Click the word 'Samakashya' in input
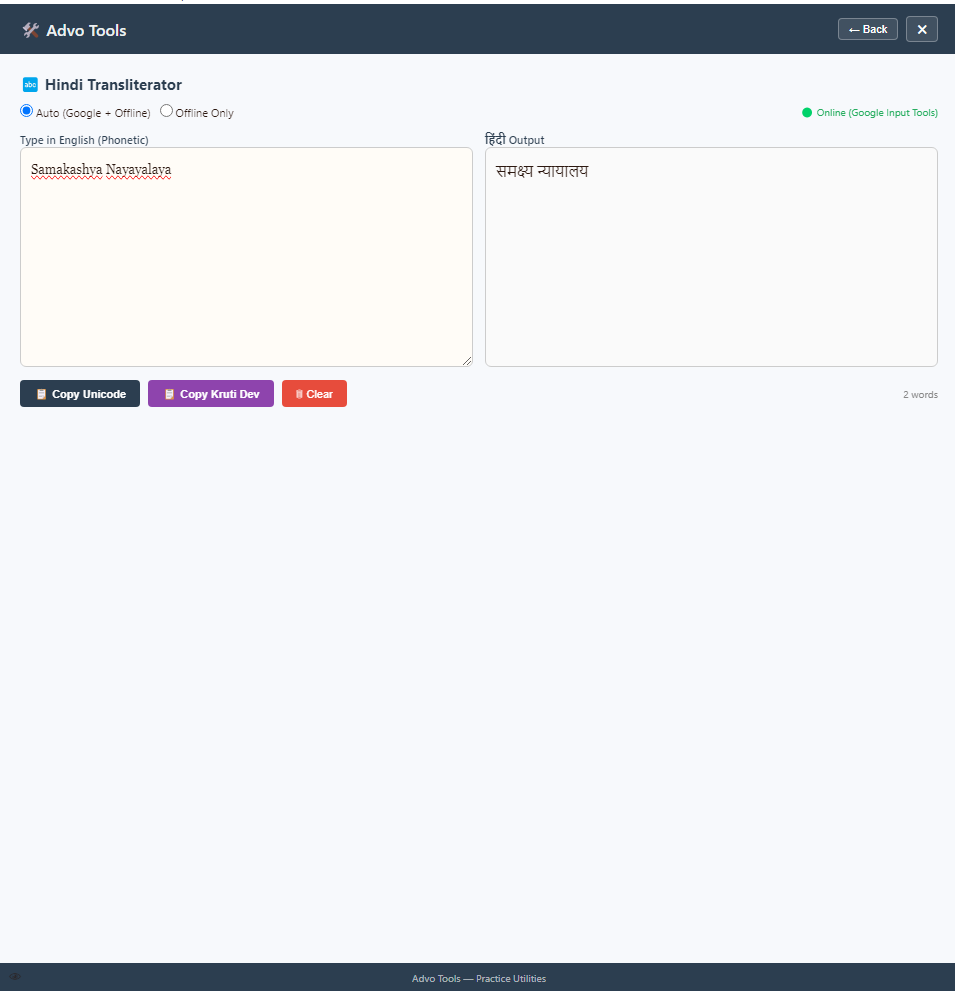The image size is (955, 991). tap(66, 170)
